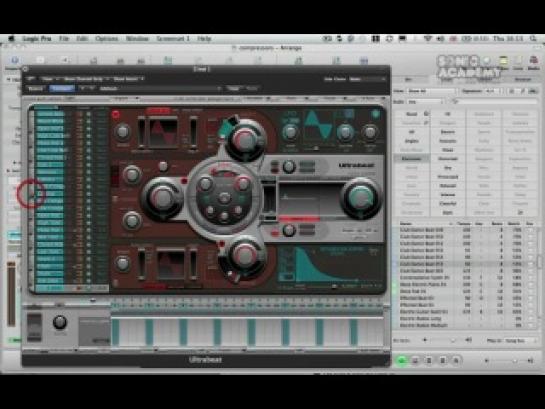Click Oscillator 1 waveform display

(x=163, y=132)
